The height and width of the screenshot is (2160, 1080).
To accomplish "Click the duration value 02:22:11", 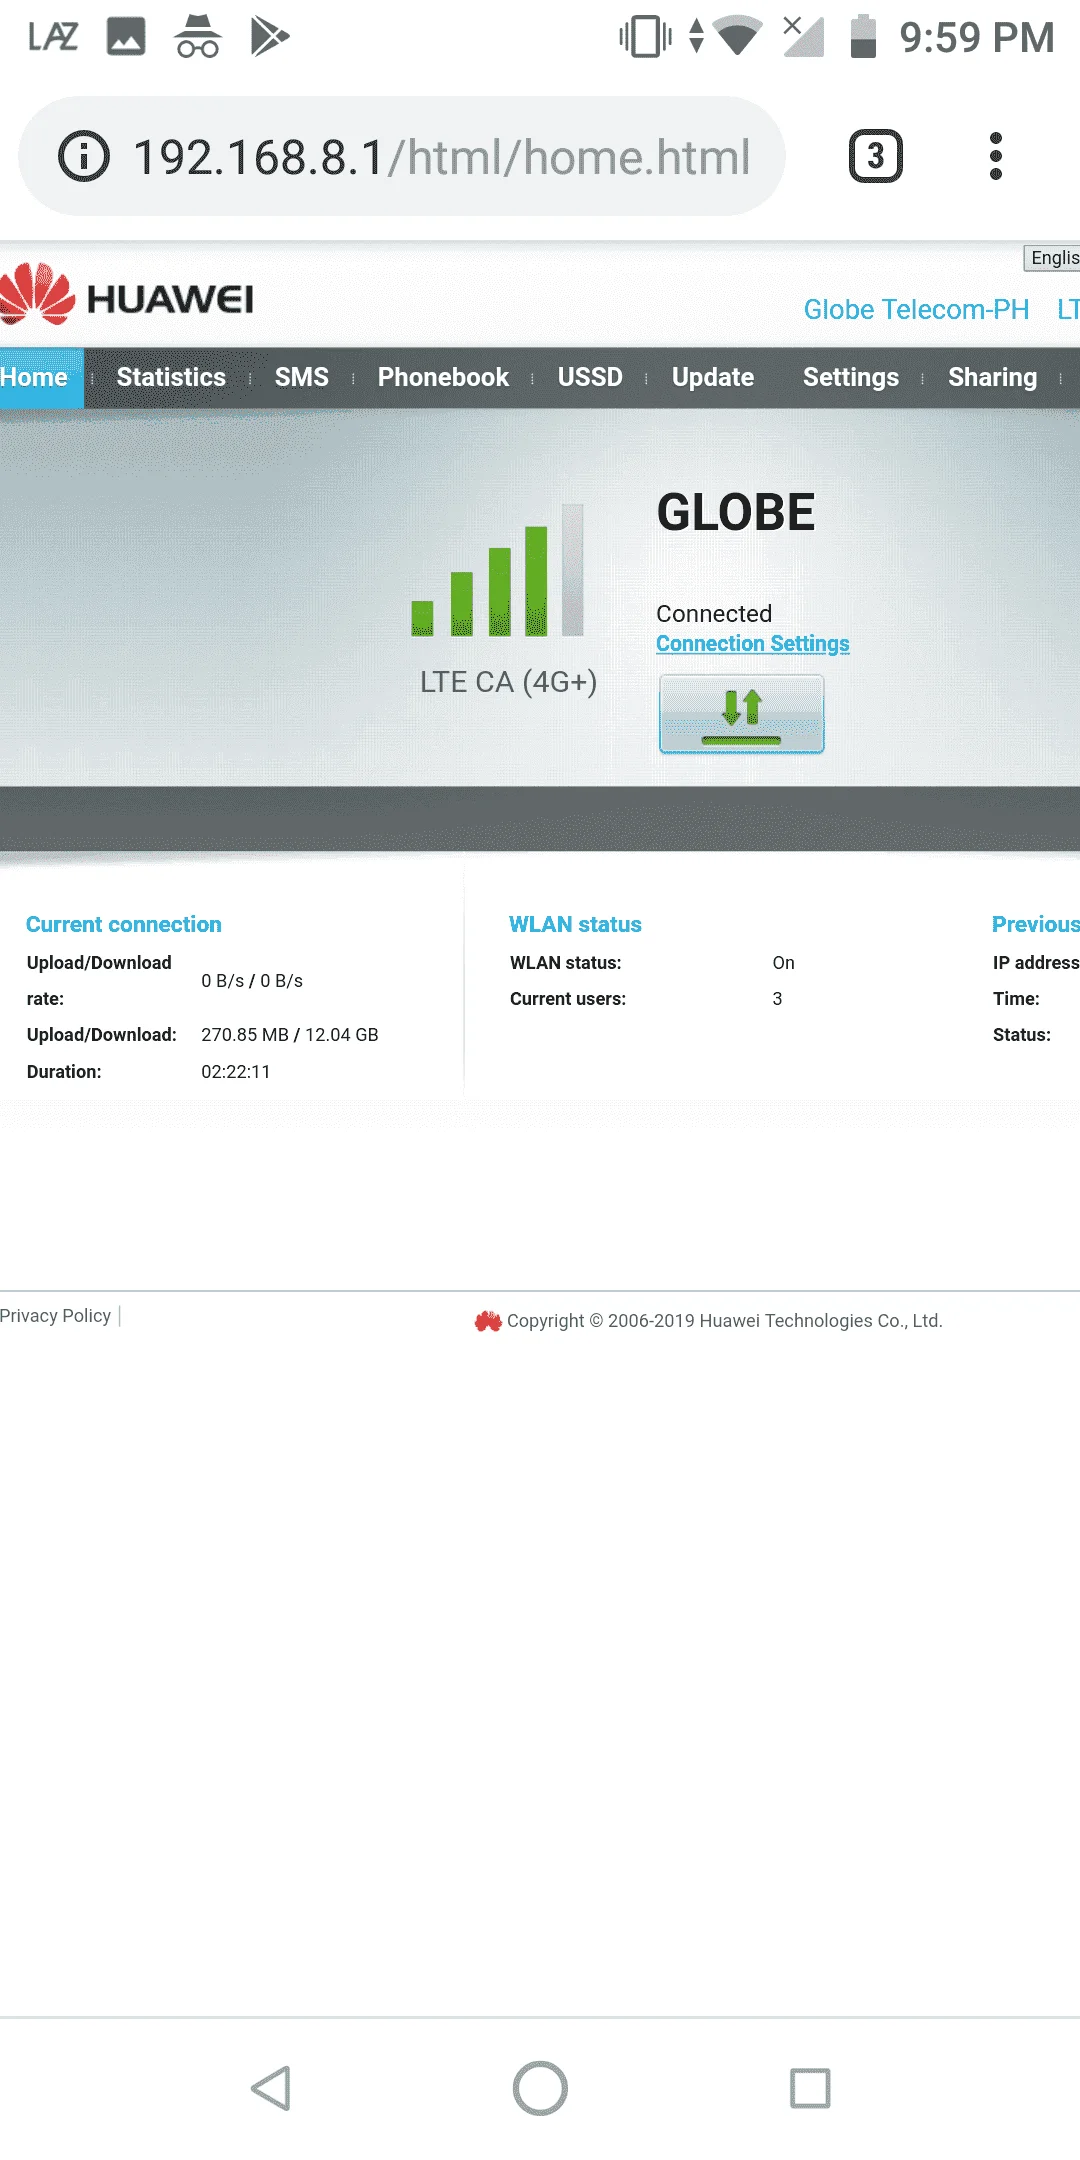I will (x=236, y=1072).
